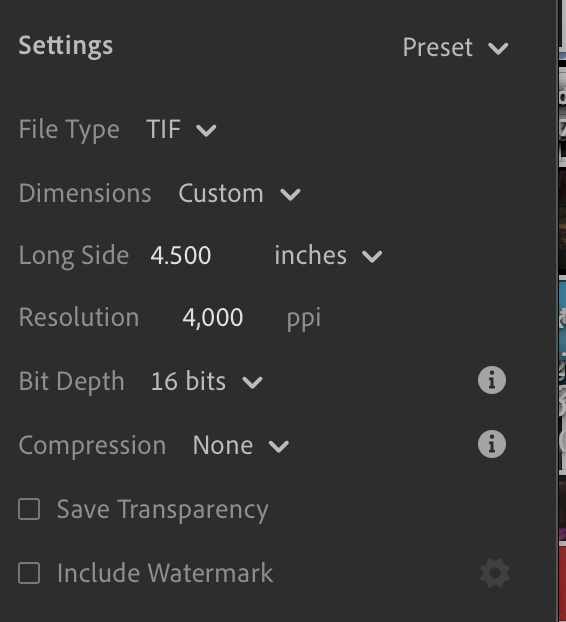Open the File Type TIF dropdown
Image resolution: width=566 pixels, height=622 pixels.
point(181,129)
